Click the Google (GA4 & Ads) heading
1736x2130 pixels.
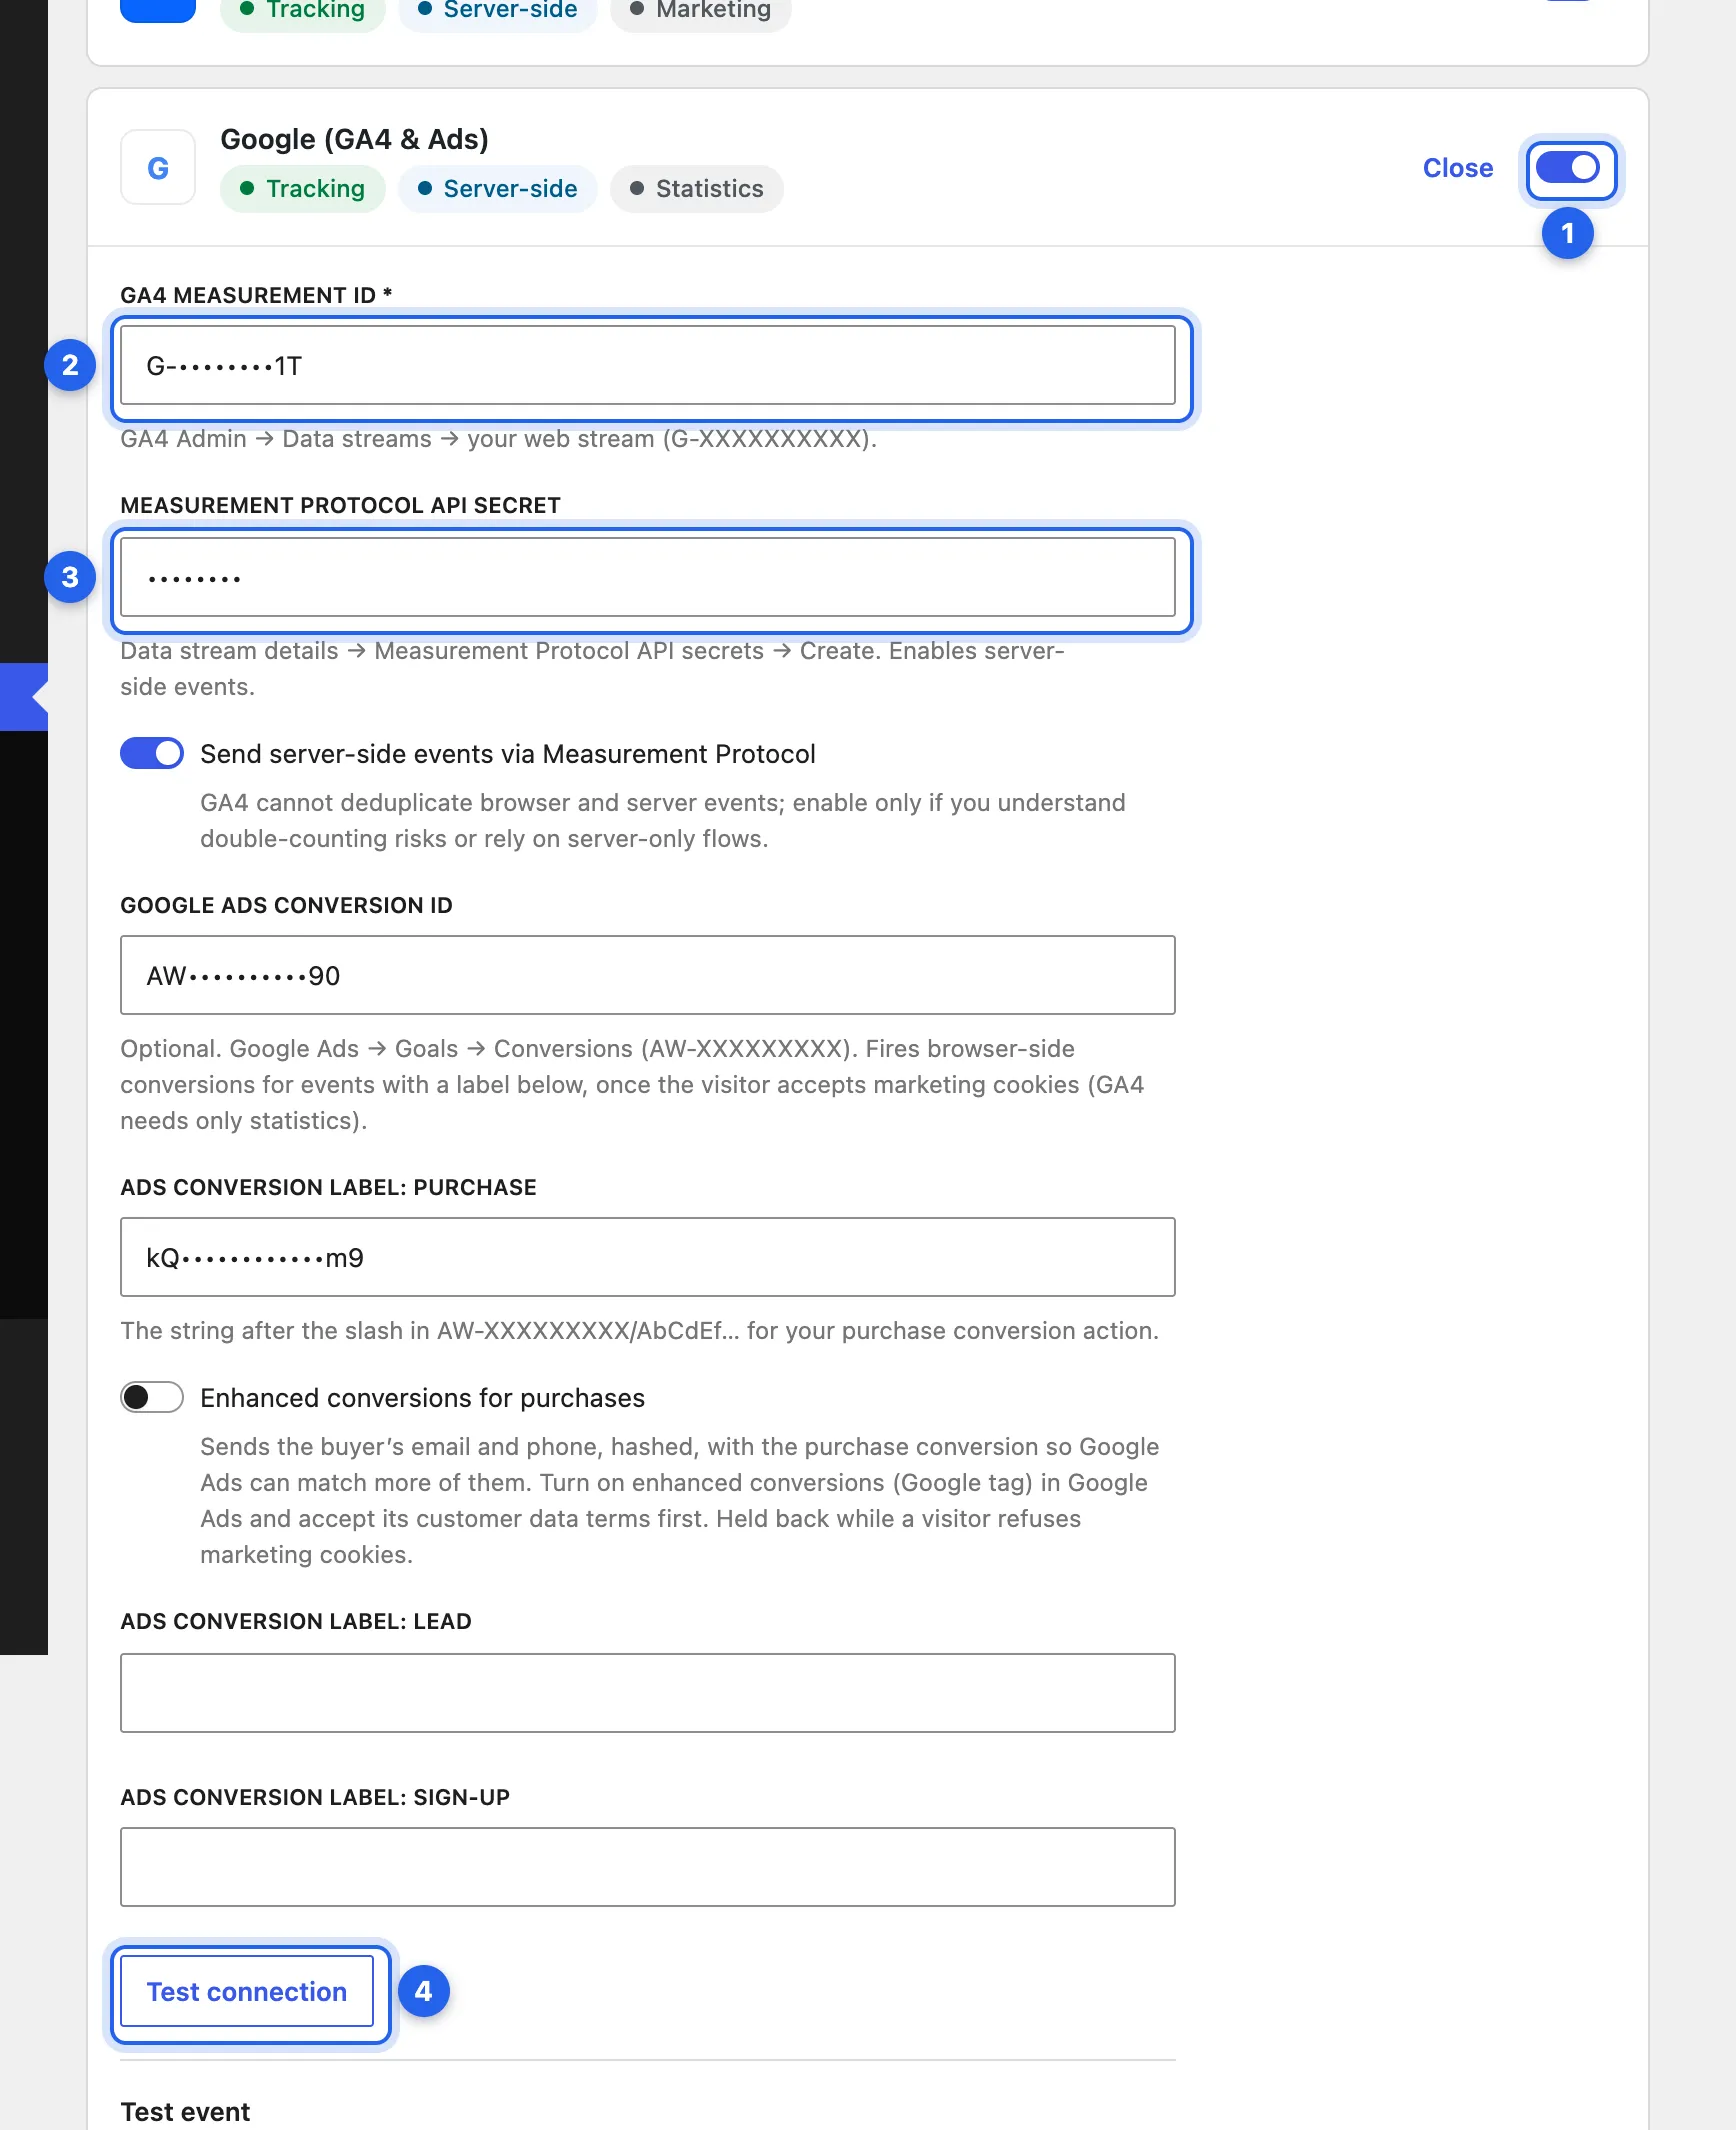tap(354, 139)
